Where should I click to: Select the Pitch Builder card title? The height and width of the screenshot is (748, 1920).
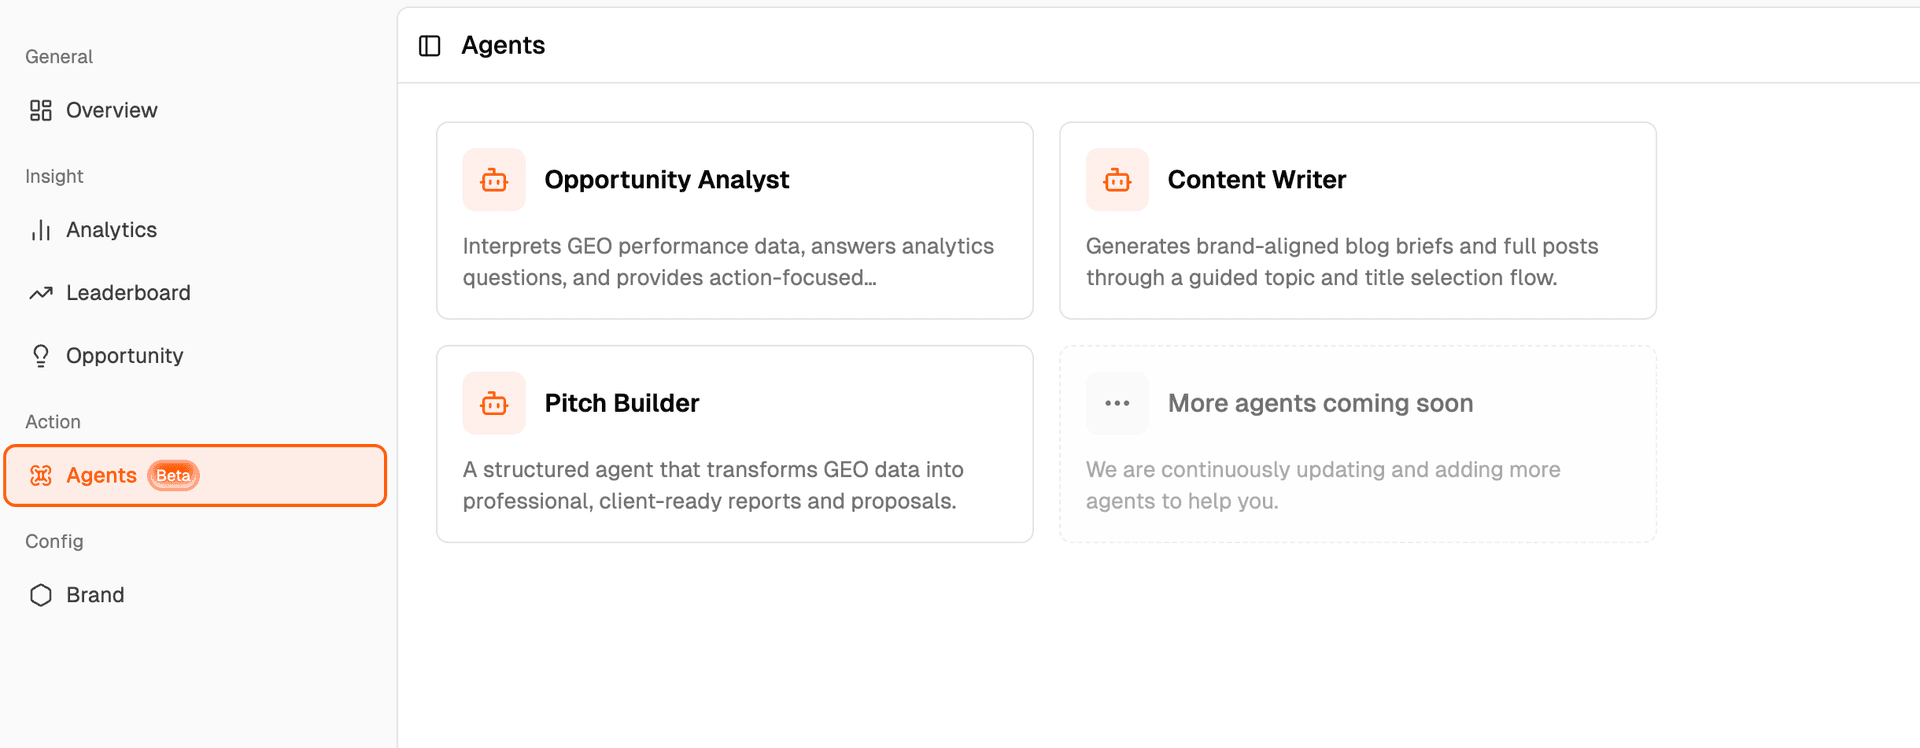622,403
